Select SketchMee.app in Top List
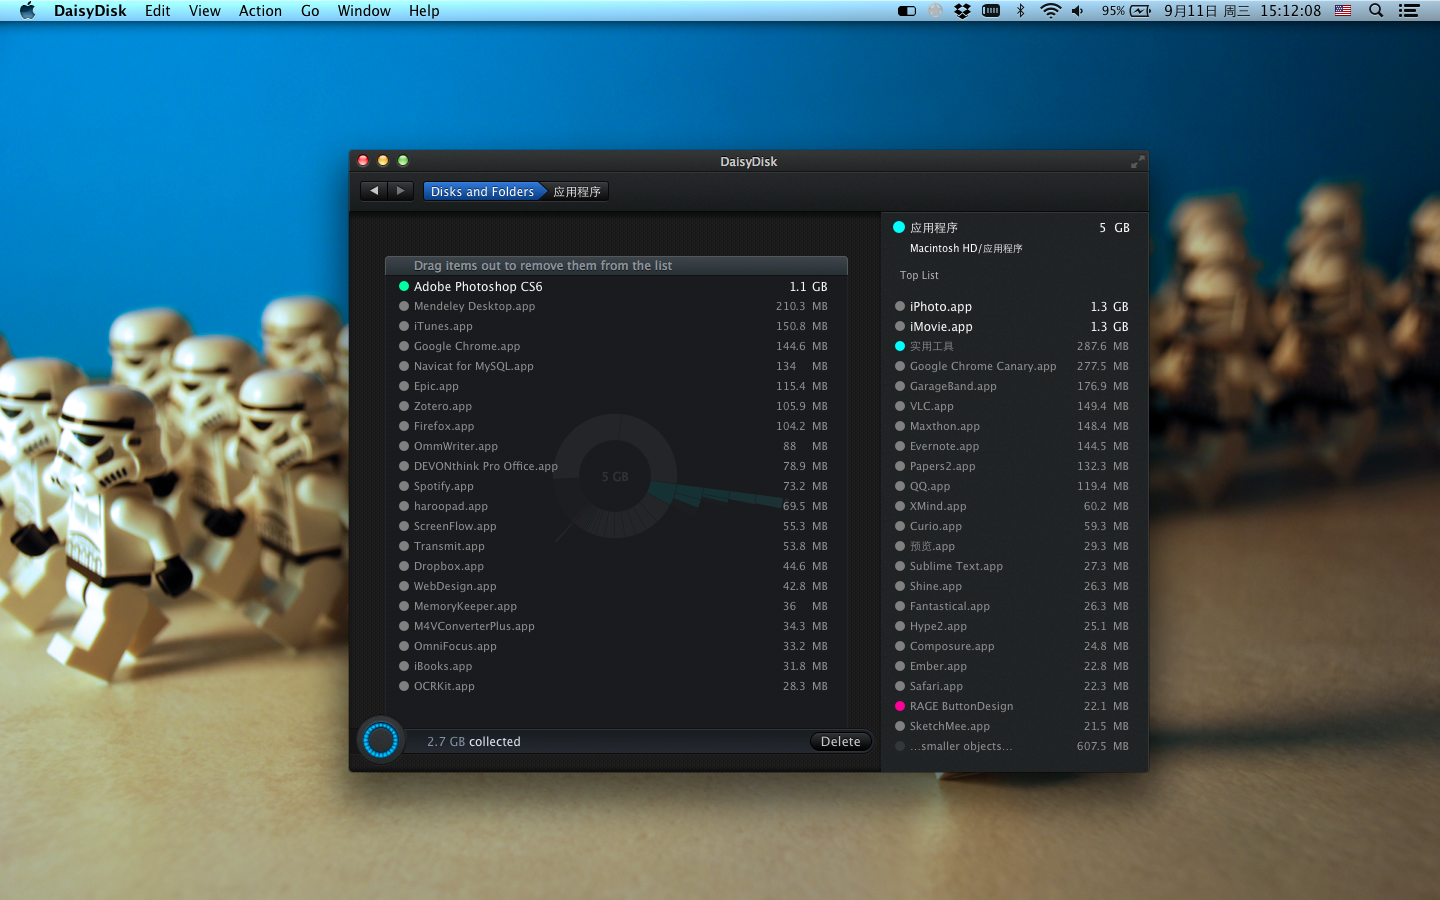The height and width of the screenshot is (900, 1440). pos(1011,726)
